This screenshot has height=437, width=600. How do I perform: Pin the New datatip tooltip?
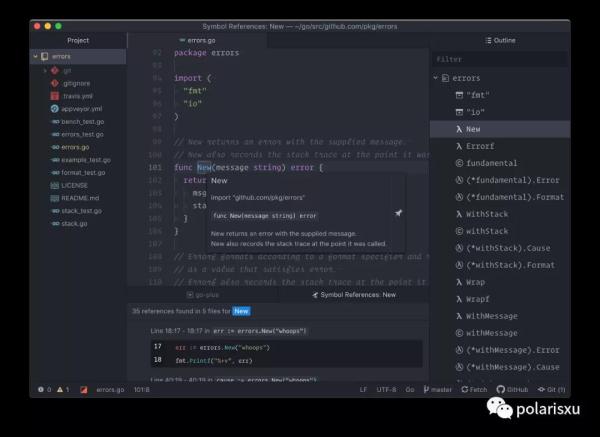tap(398, 213)
